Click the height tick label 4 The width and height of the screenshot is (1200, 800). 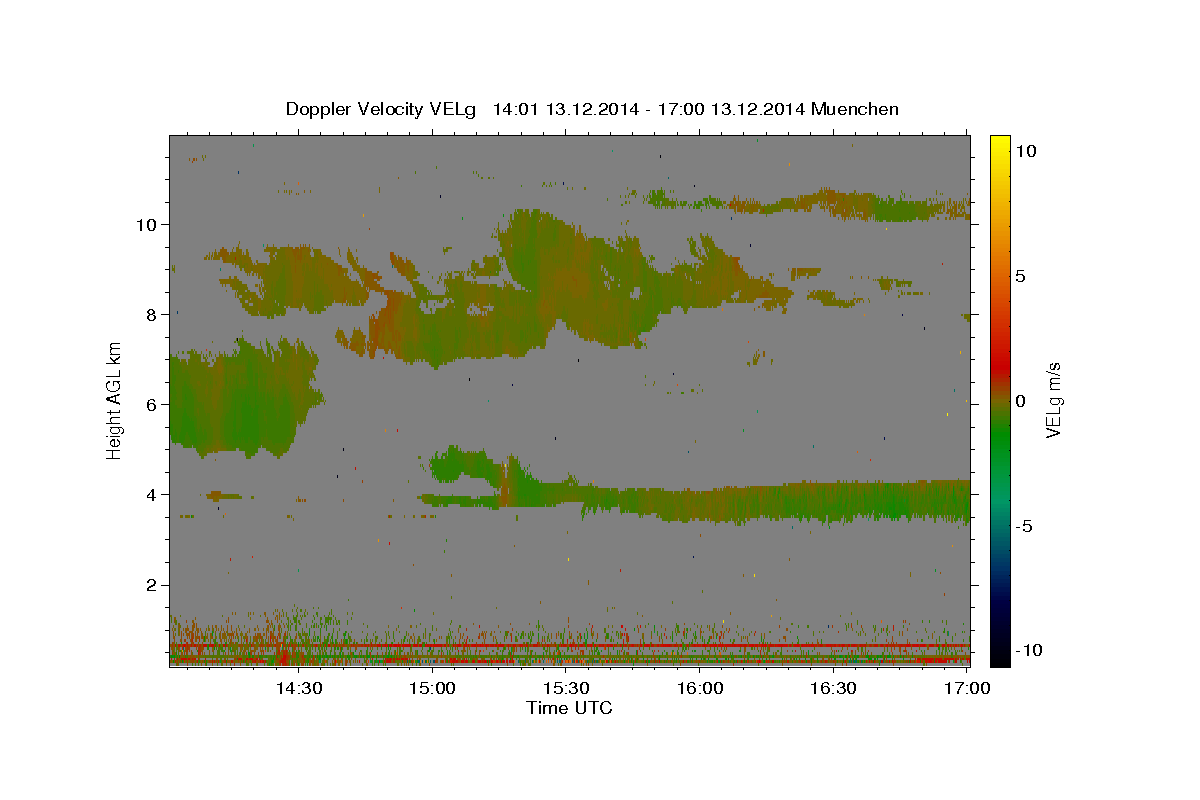153,495
